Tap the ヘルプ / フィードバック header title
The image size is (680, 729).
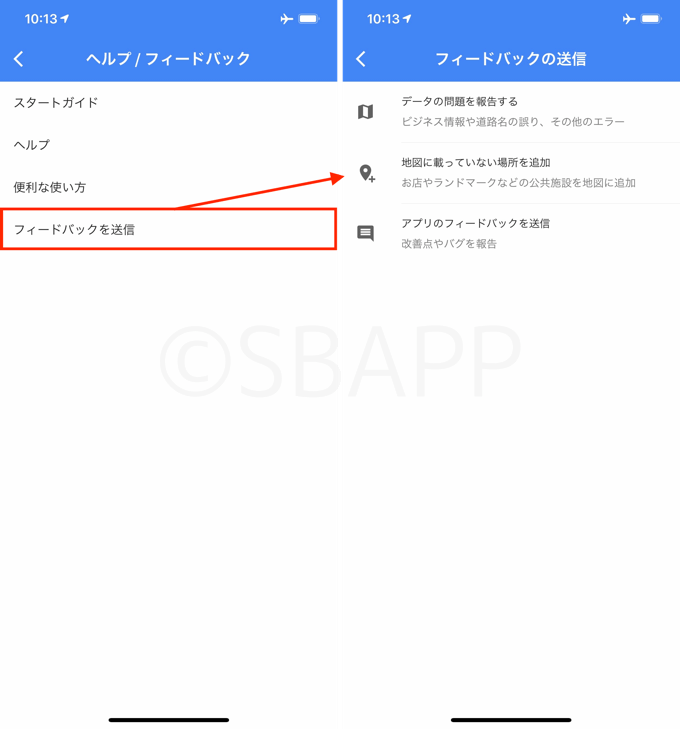pos(168,59)
